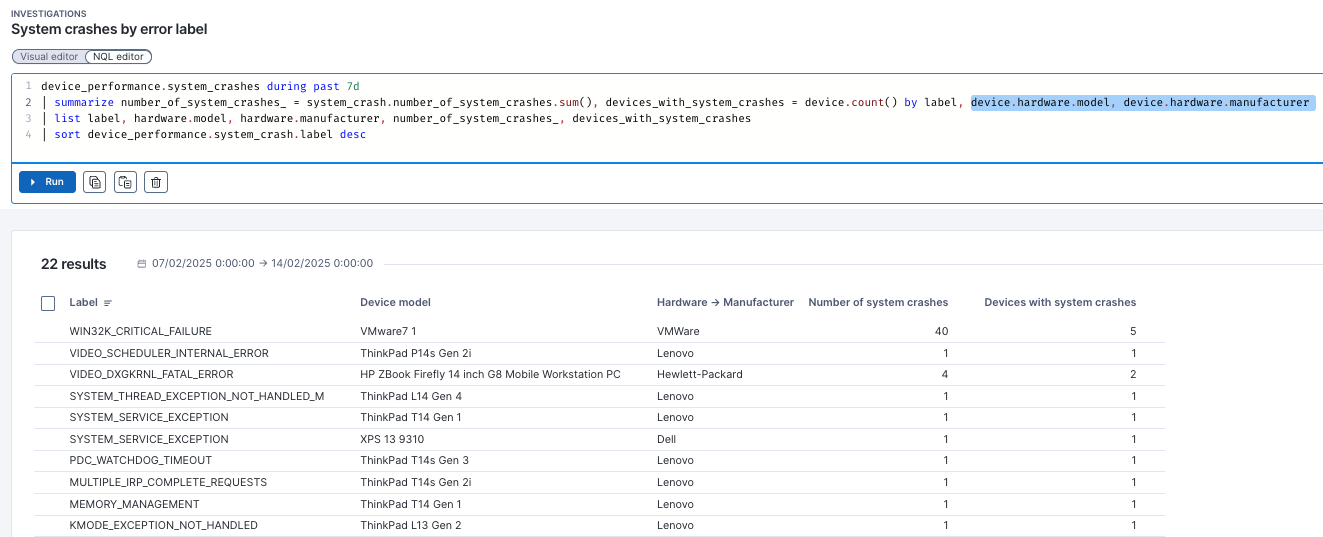Run the NQL query
Image resolution: width=1323 pixels, height=537 pixels.
pyautogui.click(x=47, y=182)
